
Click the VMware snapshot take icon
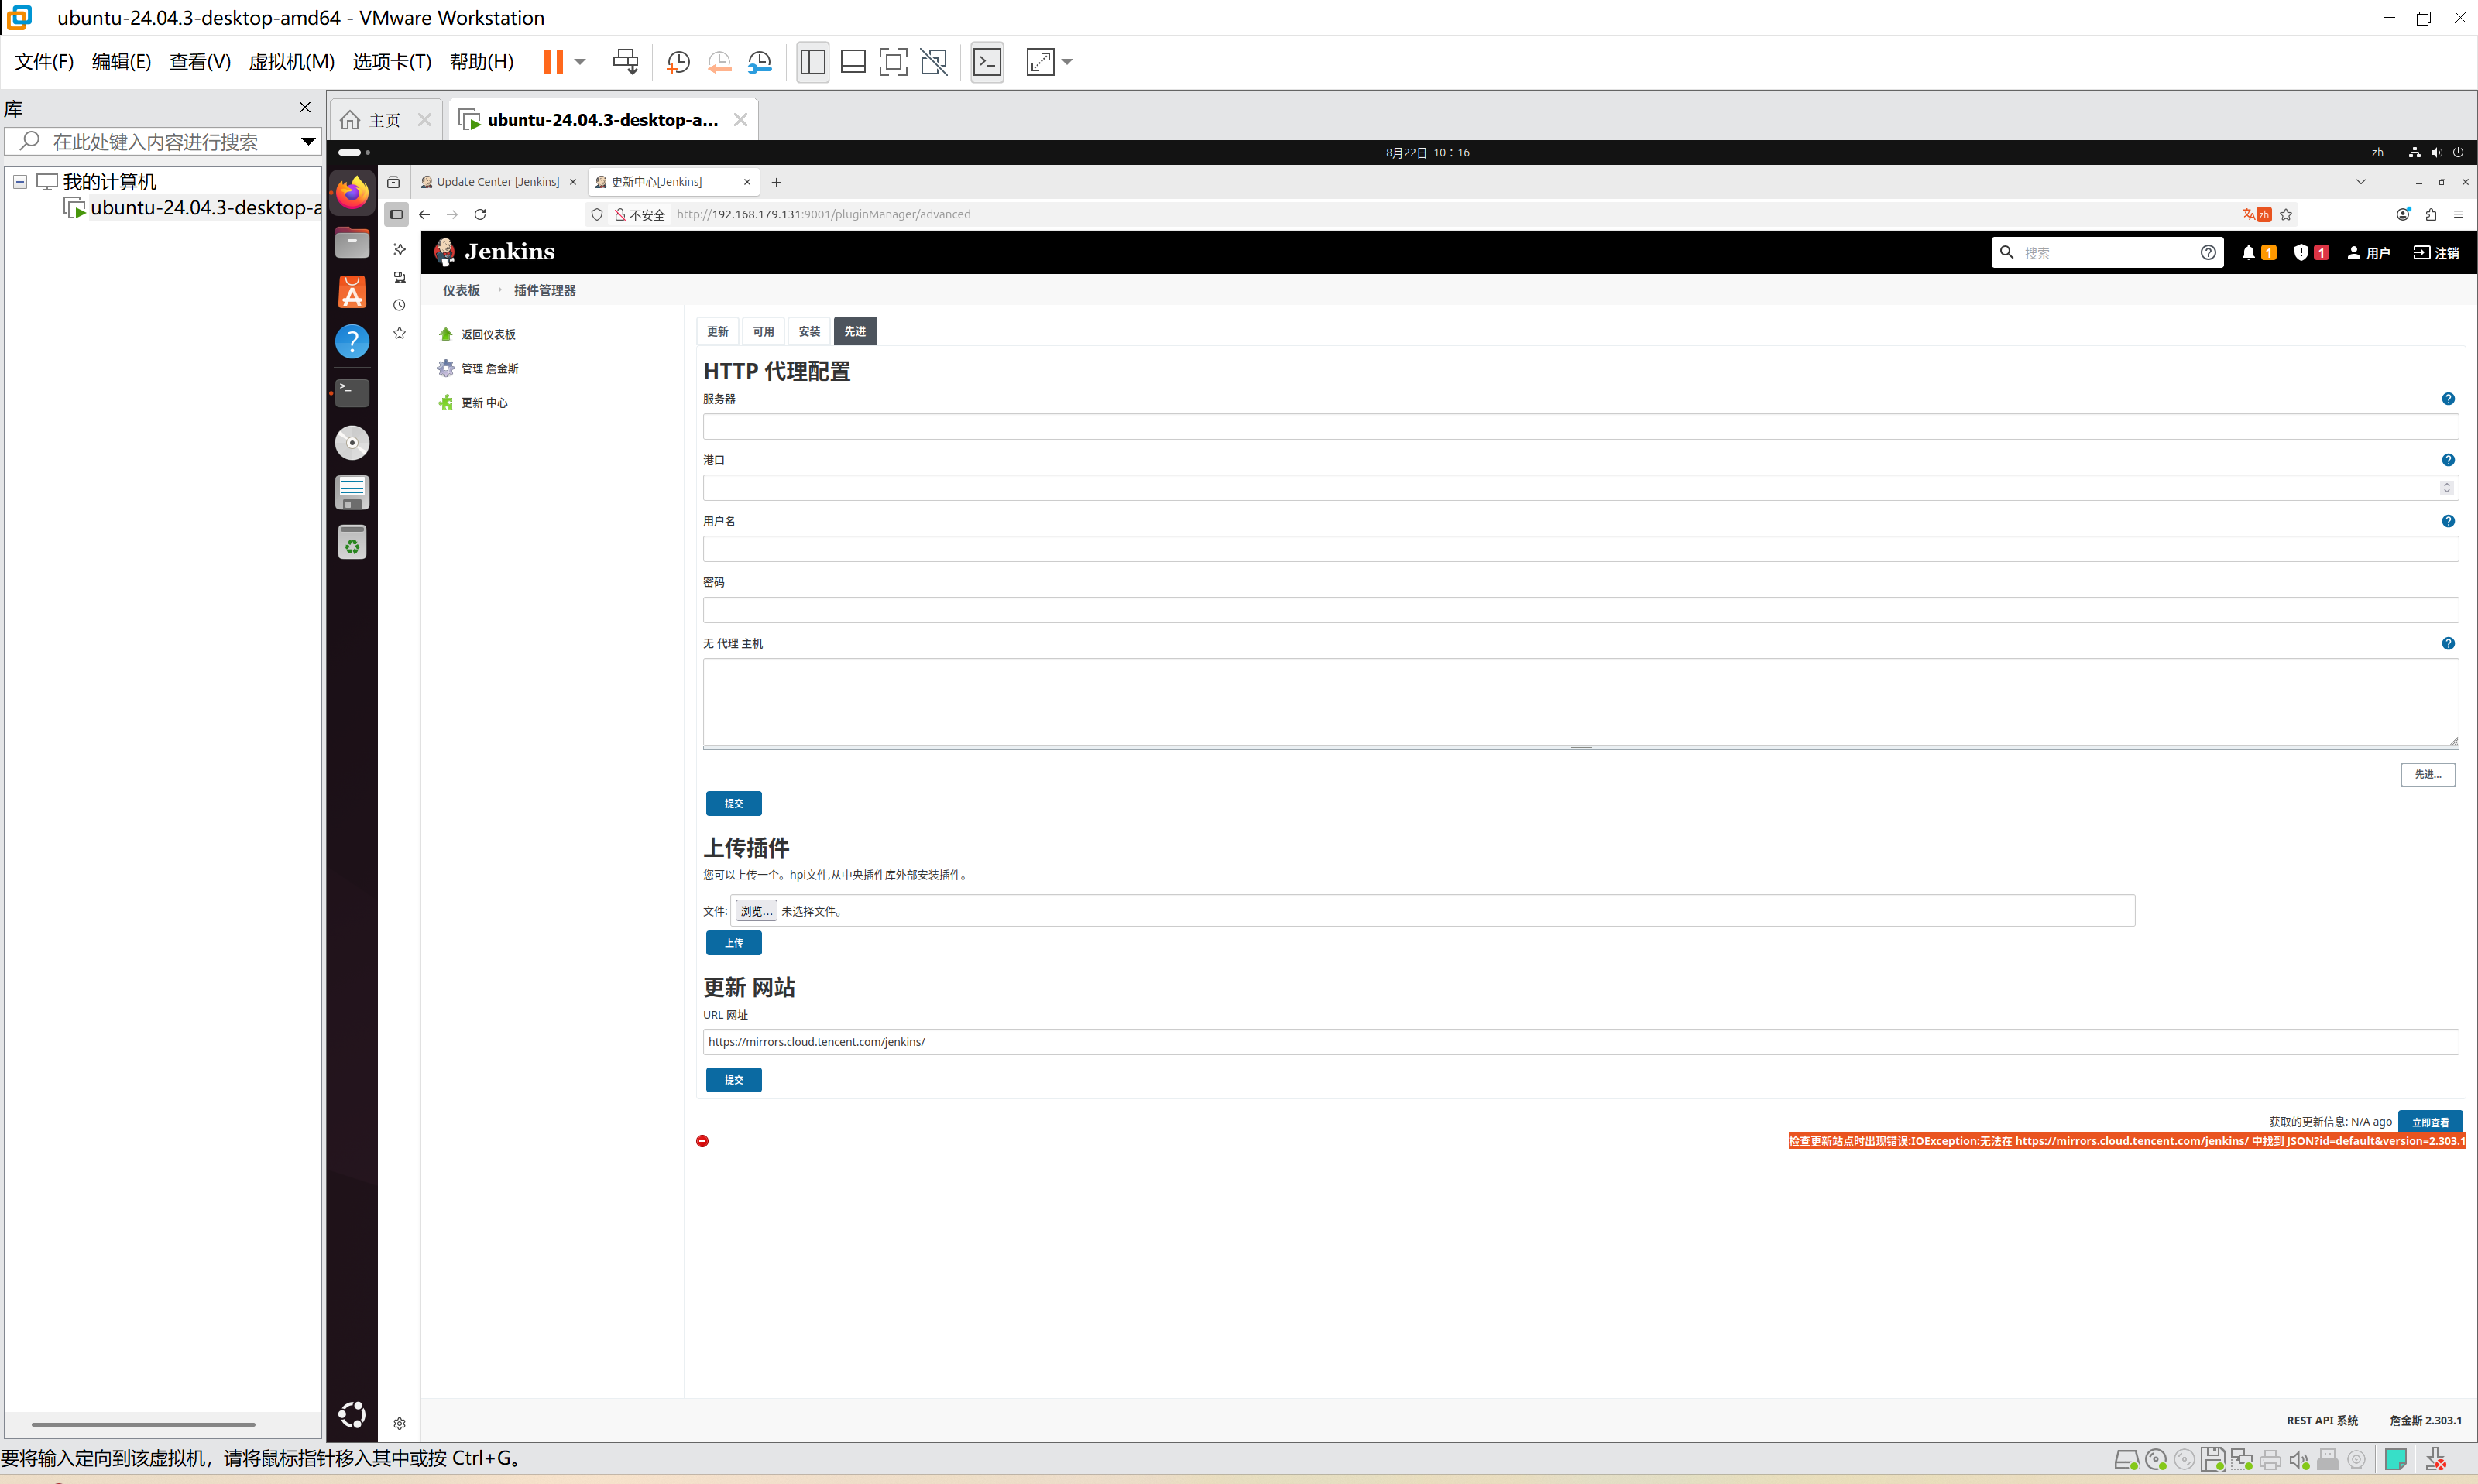coord(678,62)
